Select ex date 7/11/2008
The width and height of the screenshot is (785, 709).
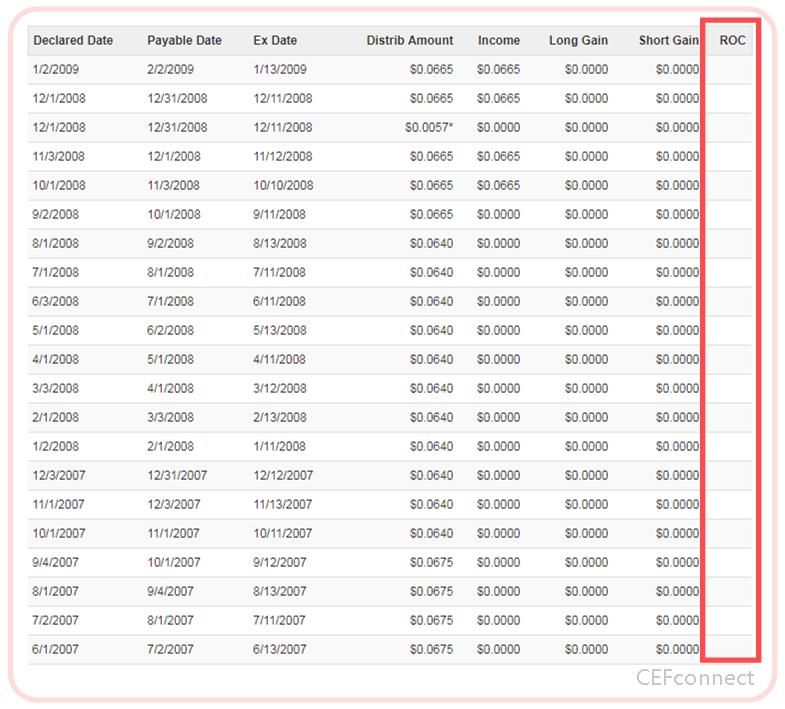[279, 273]
